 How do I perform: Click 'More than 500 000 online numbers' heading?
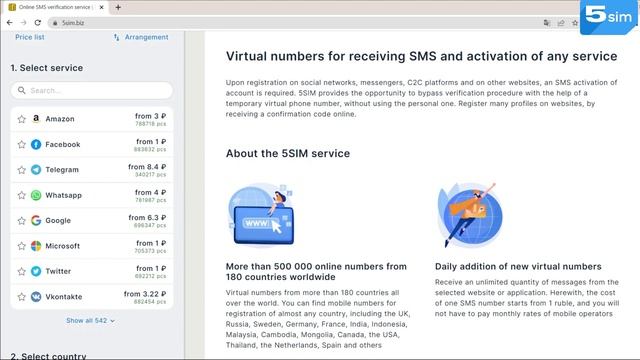(316, 272)
